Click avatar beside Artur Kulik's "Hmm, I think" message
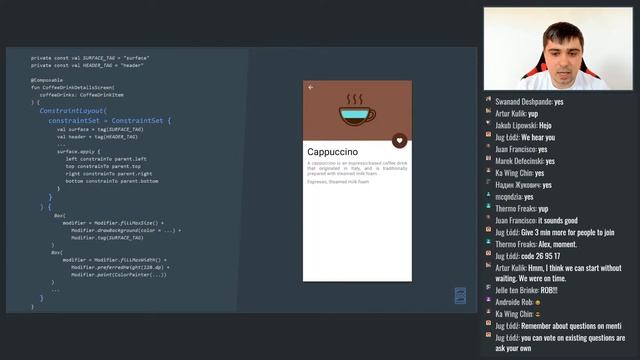 tap(488, 265)
